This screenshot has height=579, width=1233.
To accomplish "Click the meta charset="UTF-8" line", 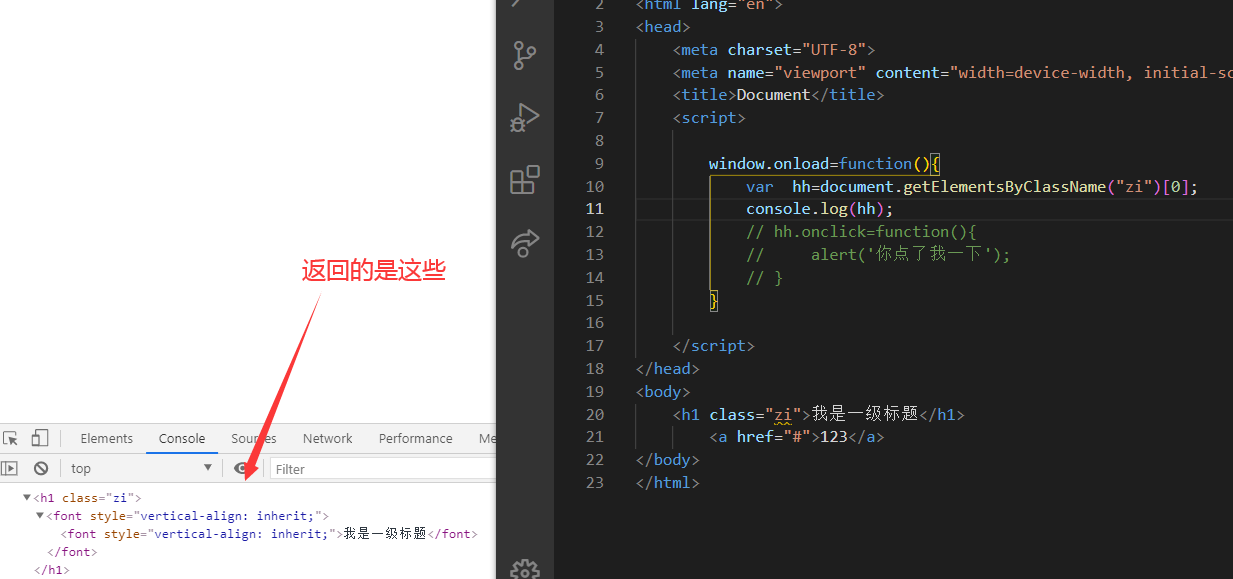I will click(775, 49).
